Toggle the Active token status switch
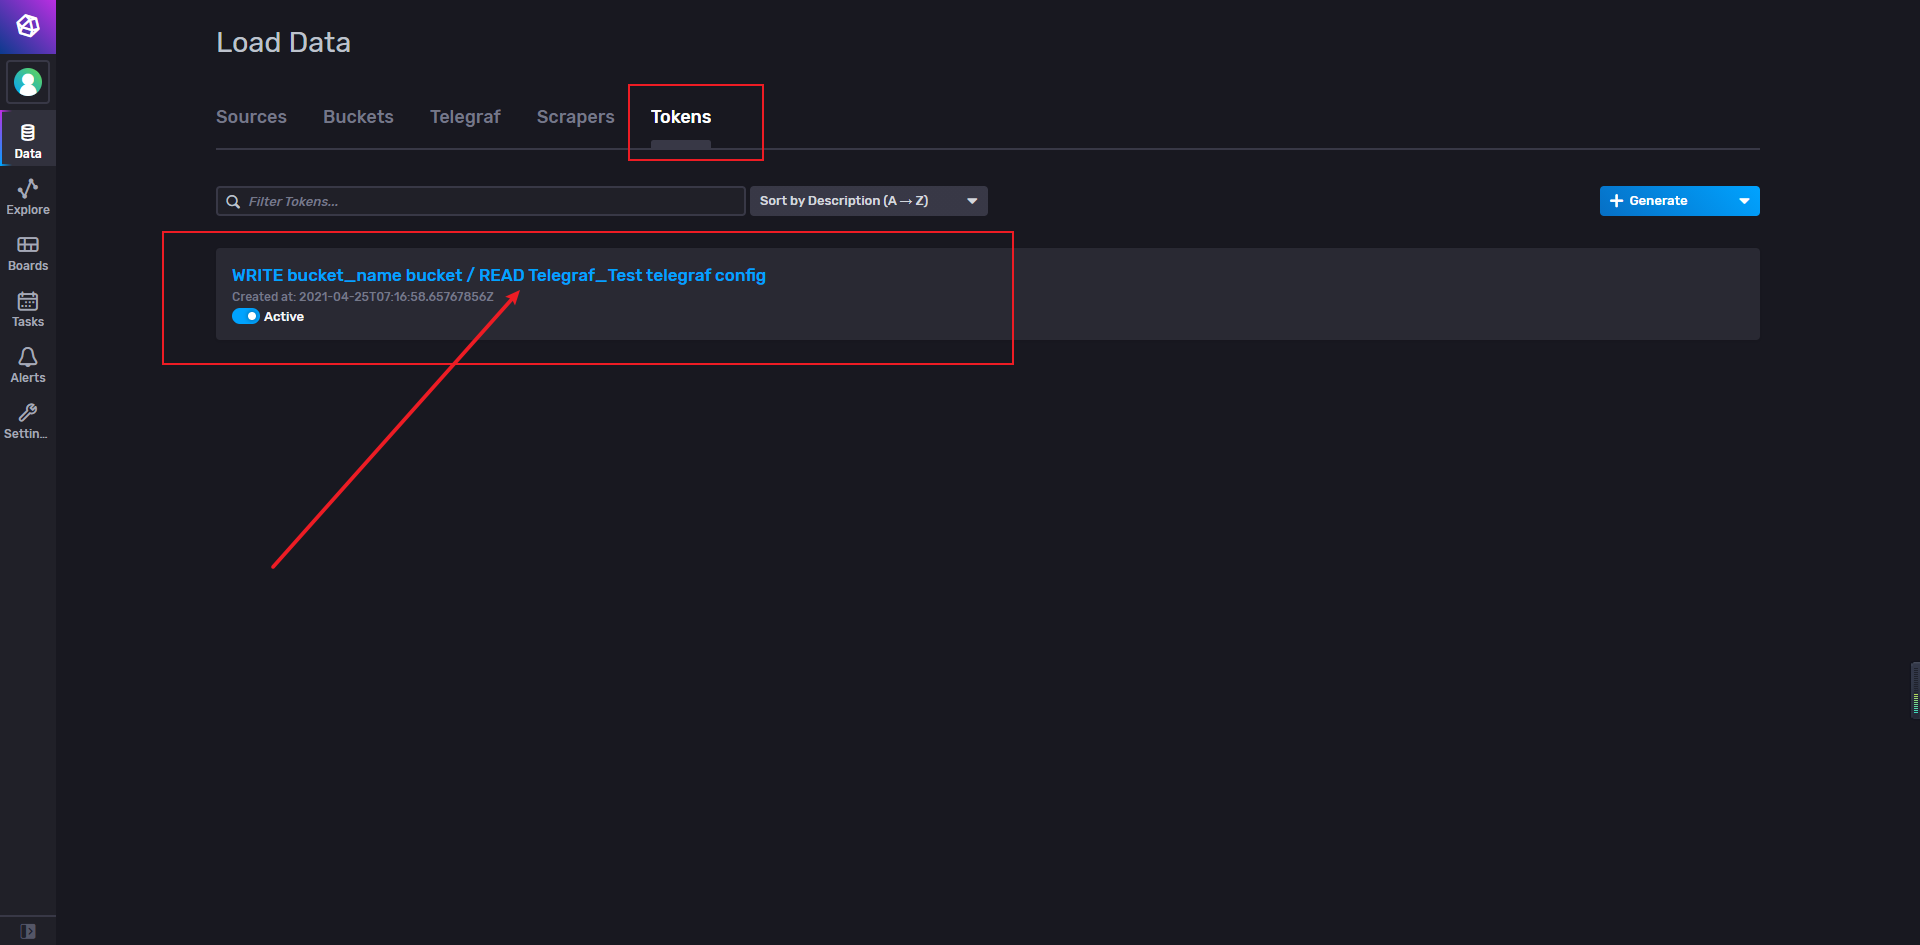1920x945 pixels. 246,316
